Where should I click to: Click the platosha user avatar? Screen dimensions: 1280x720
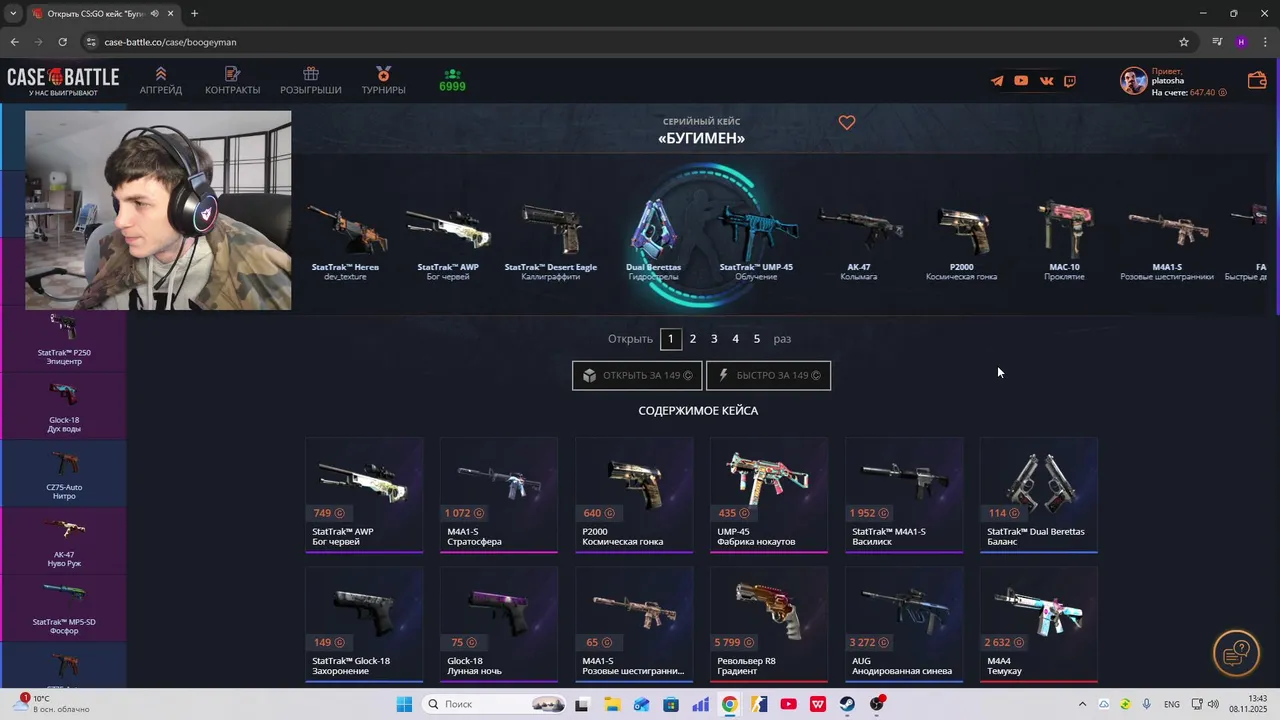pos(1133,81)
